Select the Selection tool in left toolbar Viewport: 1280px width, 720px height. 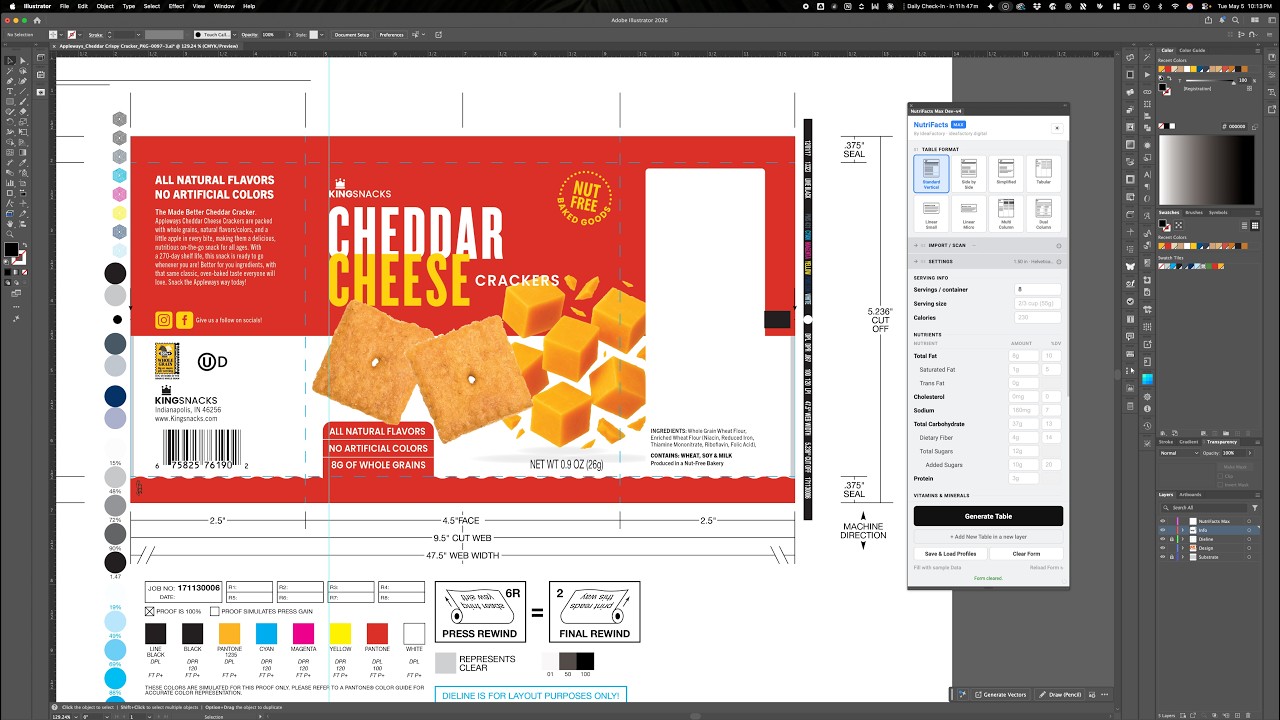click(10, 61)
